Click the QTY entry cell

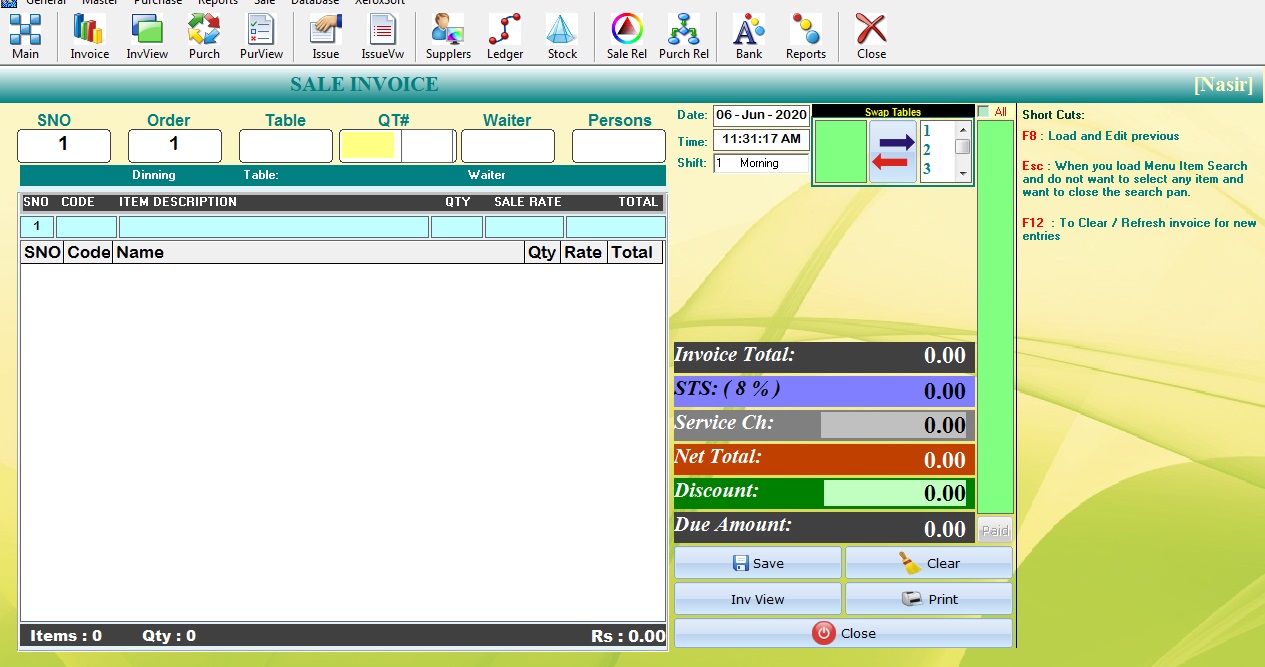coord(457,227)
